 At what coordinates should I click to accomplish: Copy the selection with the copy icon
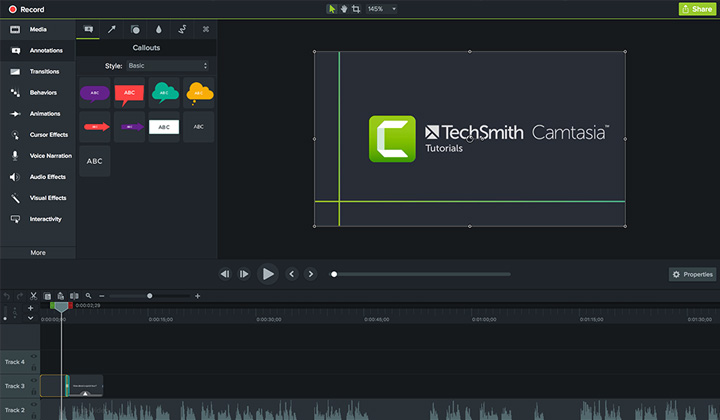(x=47, y=296)
